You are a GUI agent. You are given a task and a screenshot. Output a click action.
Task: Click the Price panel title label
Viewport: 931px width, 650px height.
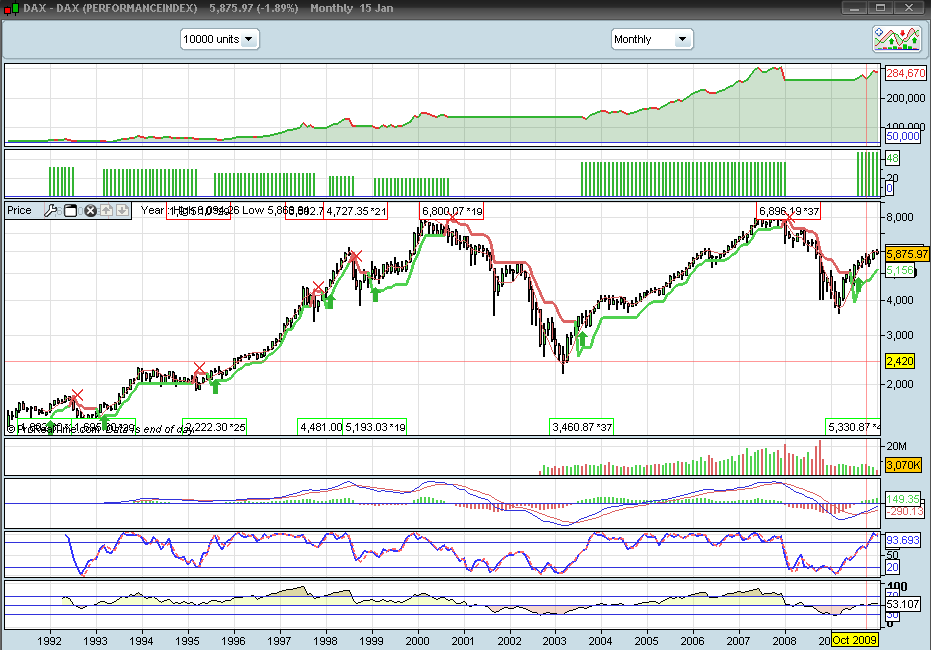[19, 210]
